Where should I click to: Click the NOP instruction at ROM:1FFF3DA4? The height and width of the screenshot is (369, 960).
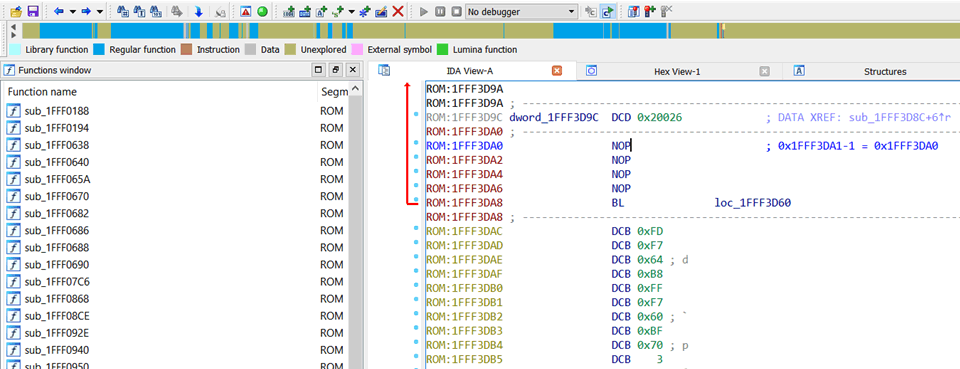coord(621,174)
